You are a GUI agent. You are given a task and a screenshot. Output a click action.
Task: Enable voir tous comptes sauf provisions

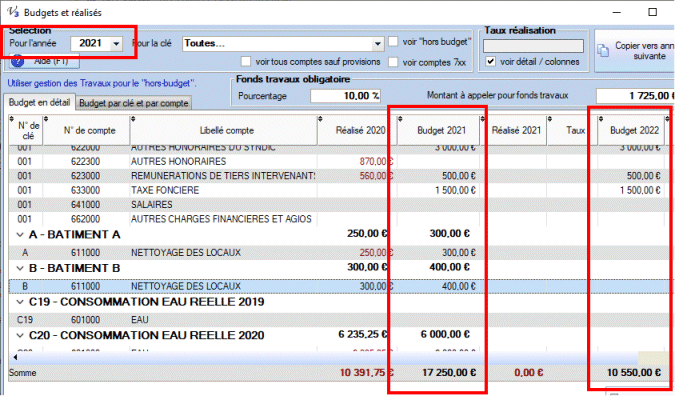(x=246, y=62)
